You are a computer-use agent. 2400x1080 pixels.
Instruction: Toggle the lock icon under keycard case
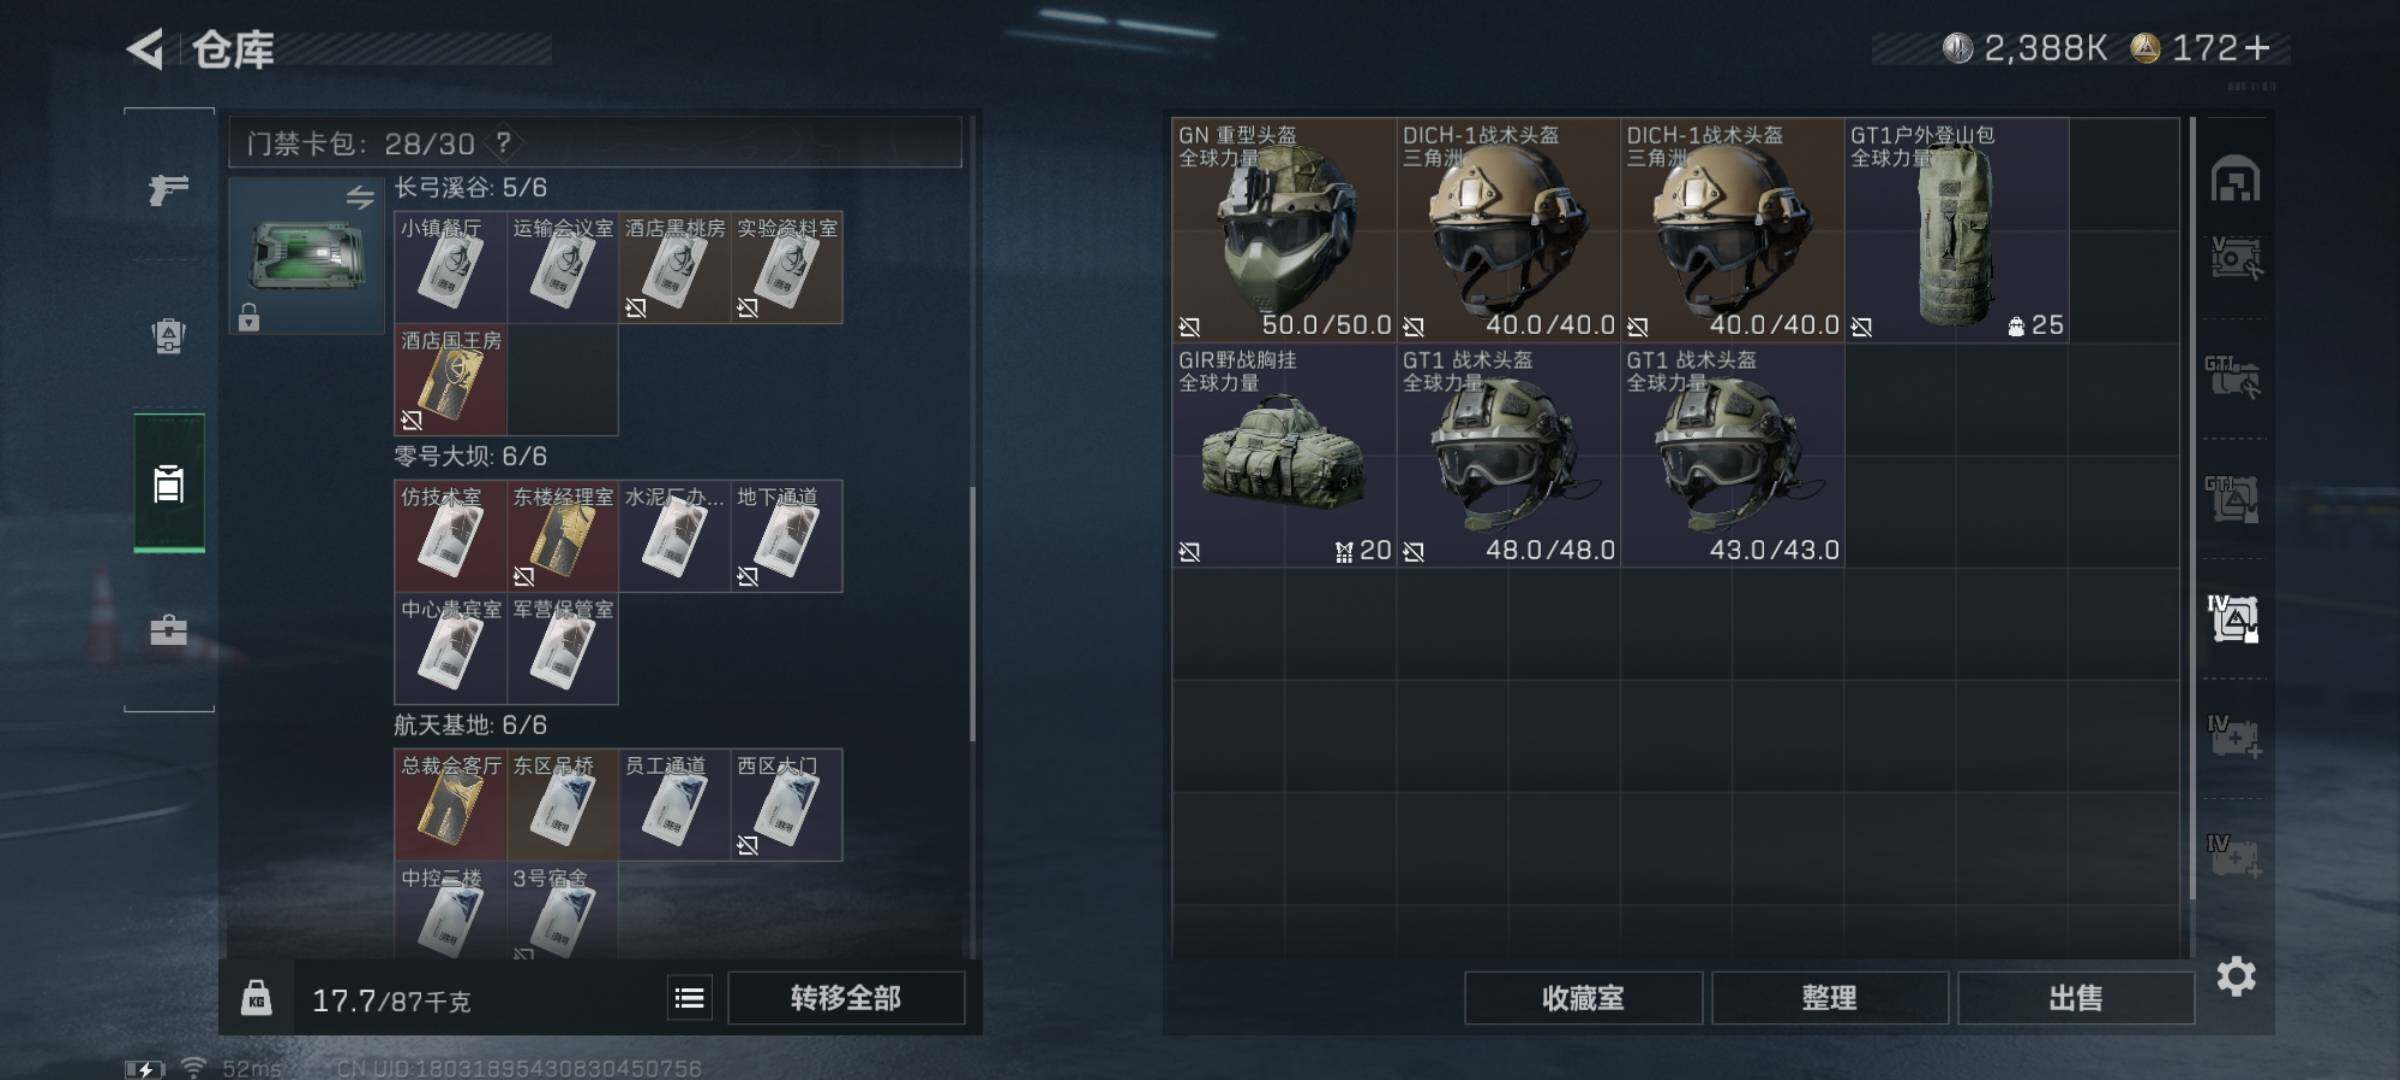[x=249, y=317]
